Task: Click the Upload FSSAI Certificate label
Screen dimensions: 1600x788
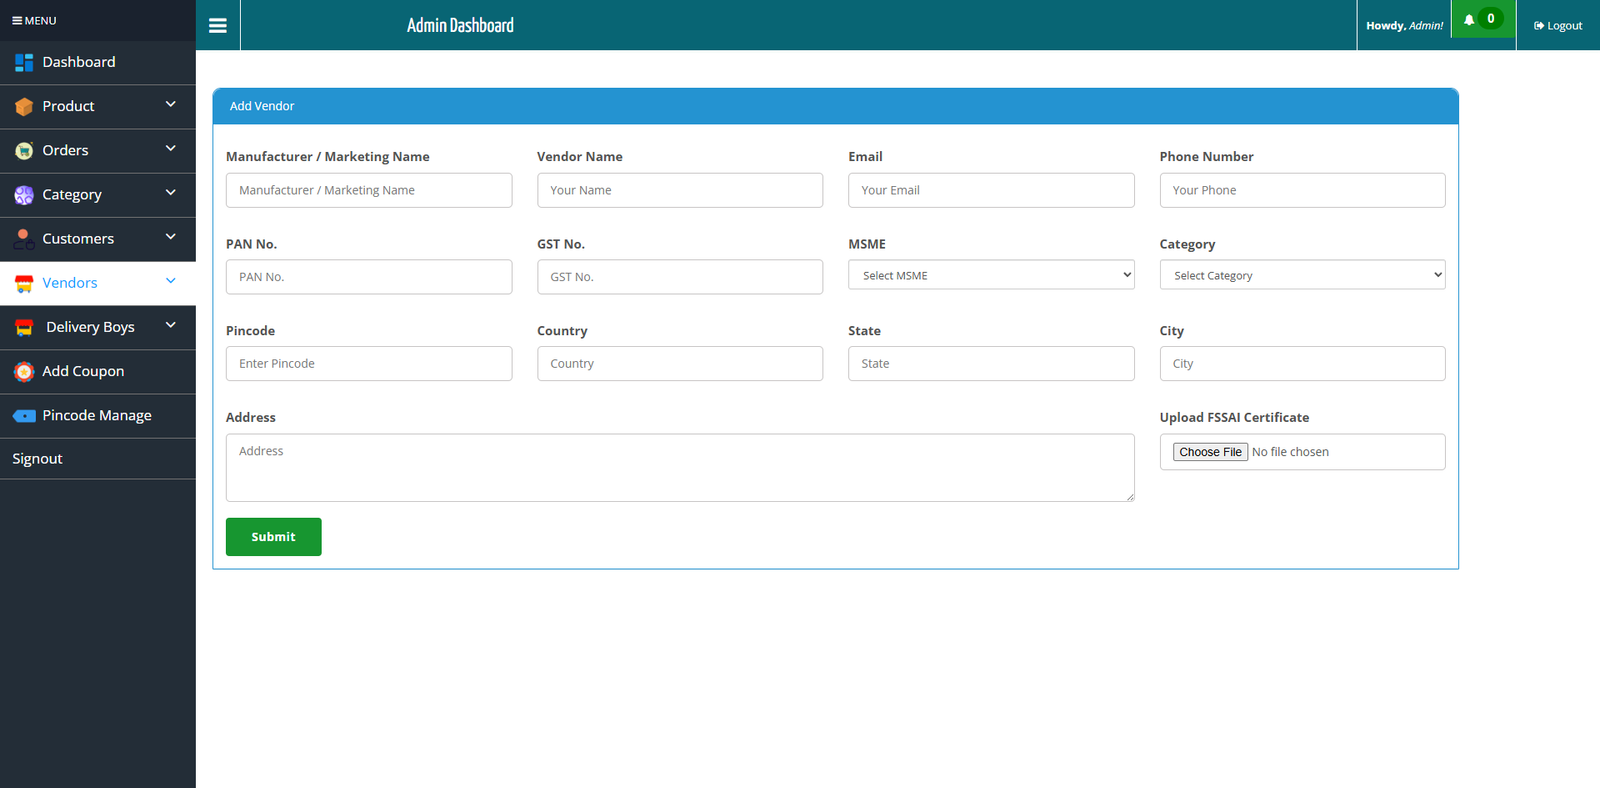Action: click(x=1234, y=418)
